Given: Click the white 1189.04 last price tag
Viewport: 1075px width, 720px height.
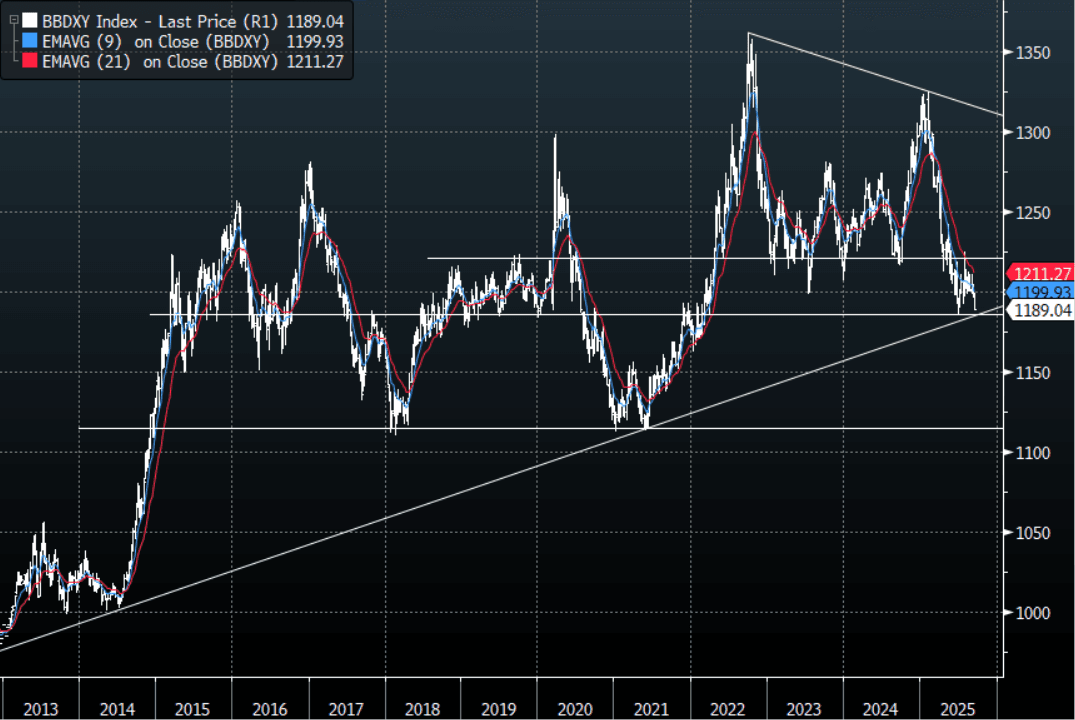Looking at the screenshot, I should click(1039, 311).
